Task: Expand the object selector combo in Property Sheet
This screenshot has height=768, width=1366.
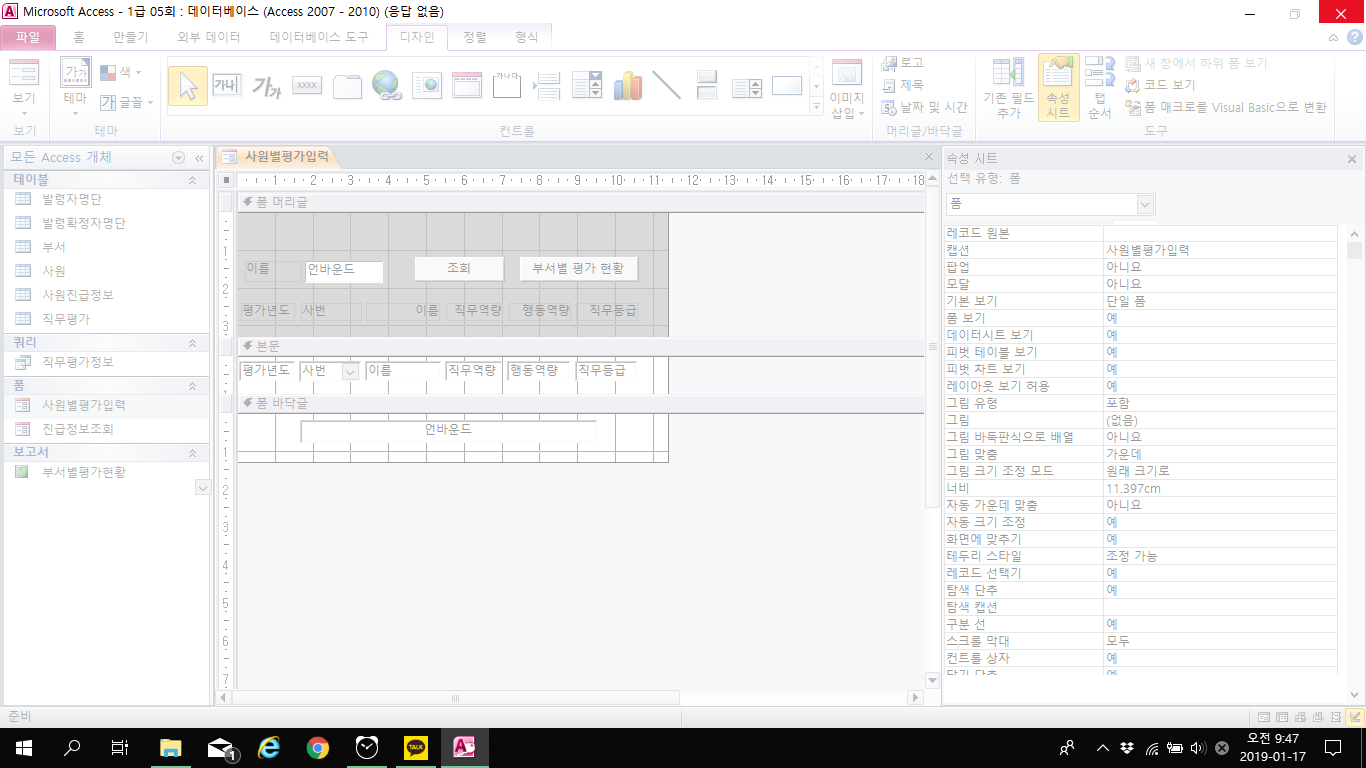Action: click(x=1145, y=204)
